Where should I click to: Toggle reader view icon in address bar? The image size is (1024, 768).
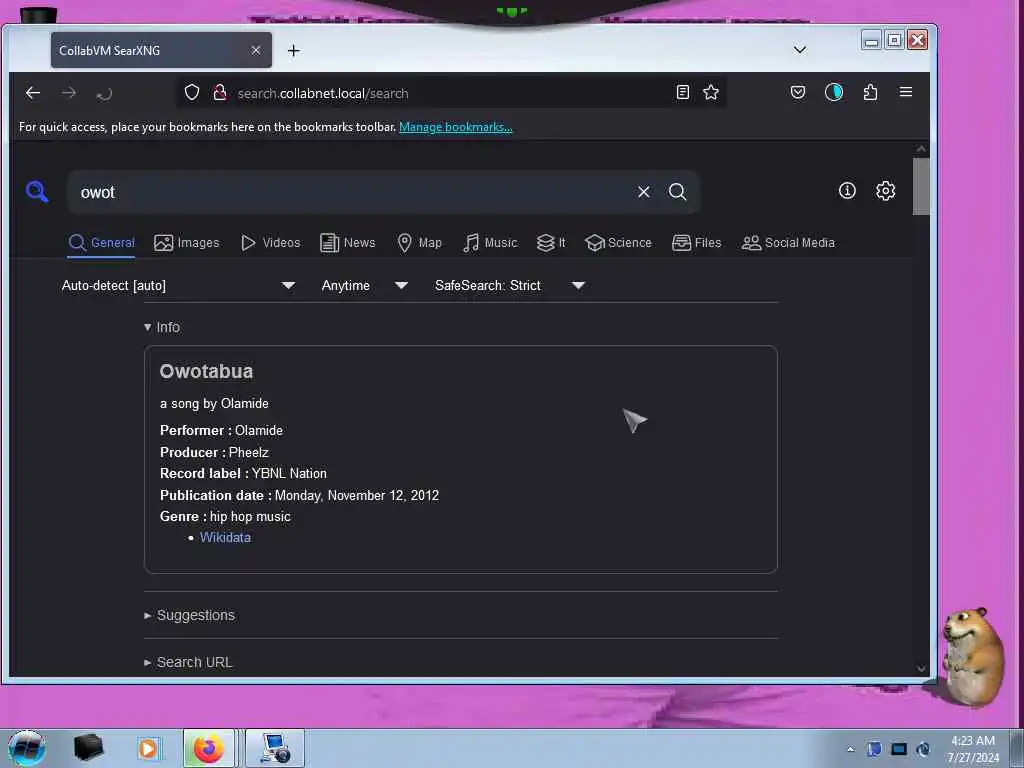coord(682,92)
